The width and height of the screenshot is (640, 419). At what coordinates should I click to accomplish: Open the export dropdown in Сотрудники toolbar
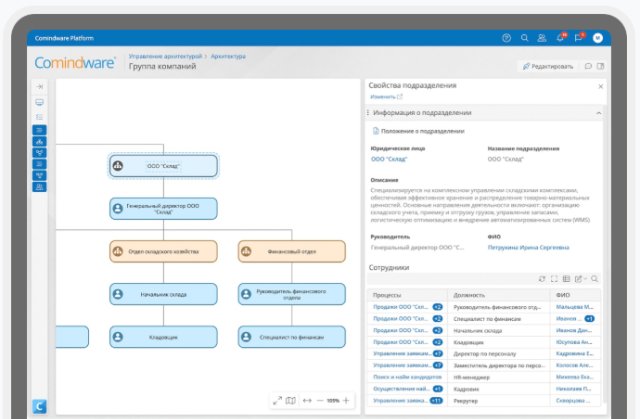580,279
